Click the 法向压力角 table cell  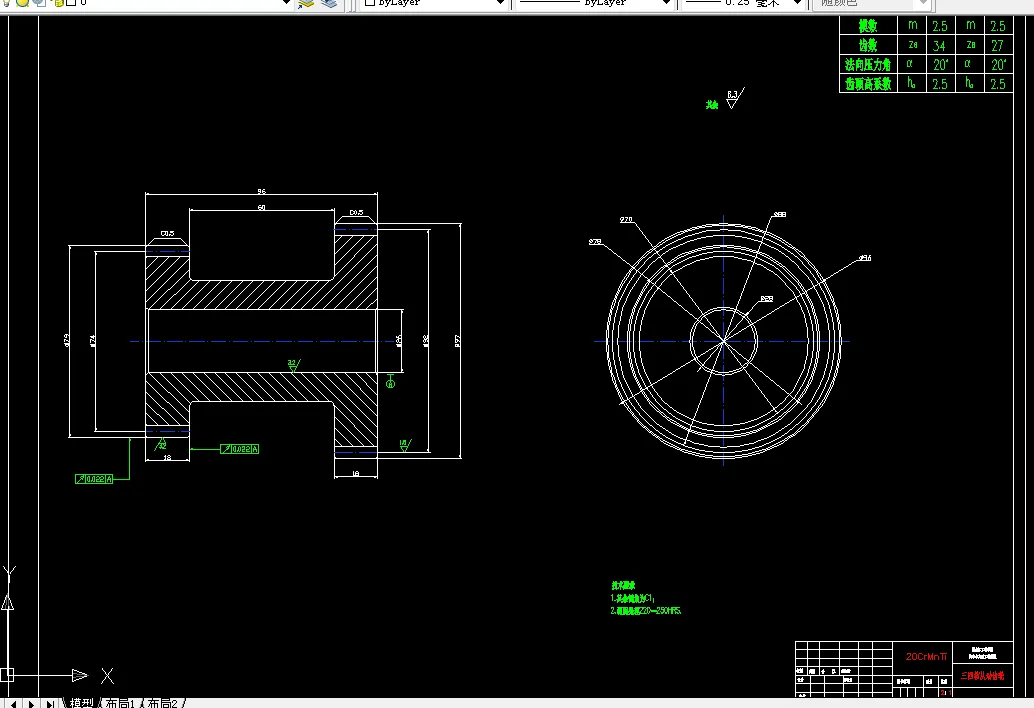pyautogui.click(x=868, y=64)
